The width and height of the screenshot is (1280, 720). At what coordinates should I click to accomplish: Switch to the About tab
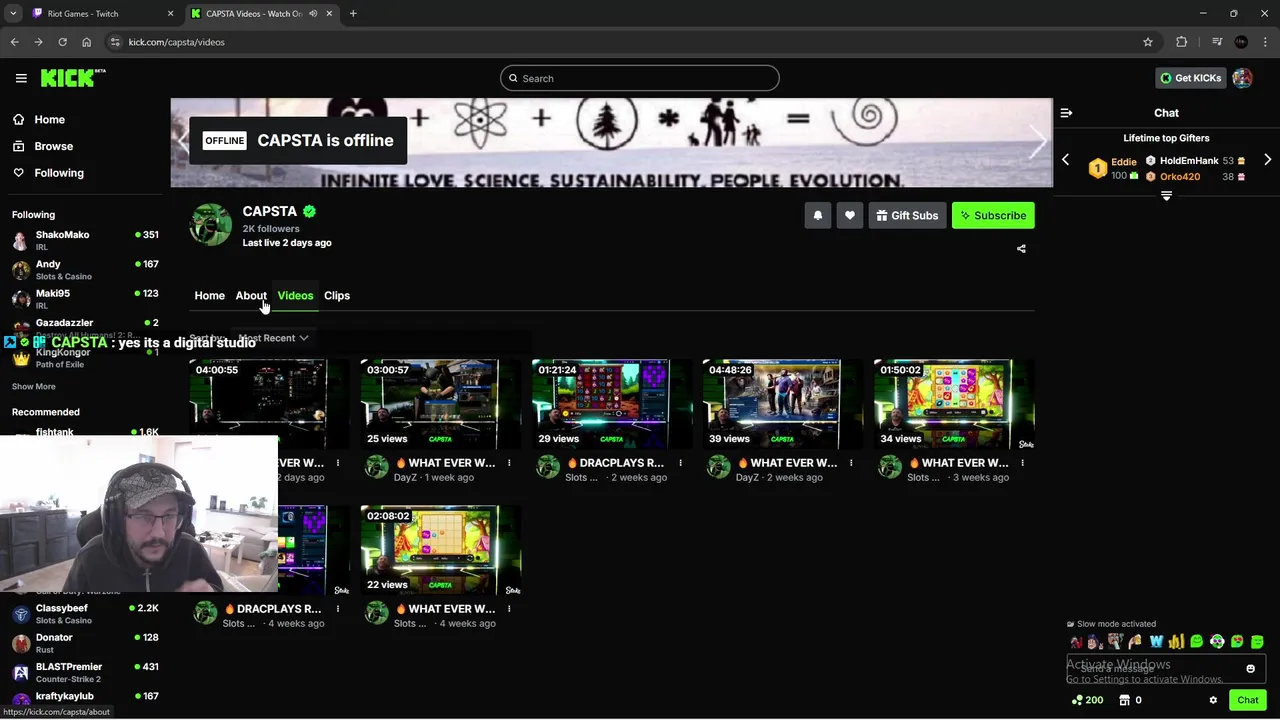[x=251, y=295]
